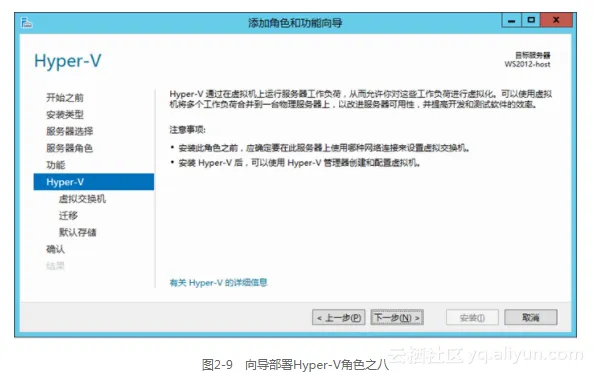Click the WS2012-host target server text
This screenshot has height=375, width=594.
point(527,64)
